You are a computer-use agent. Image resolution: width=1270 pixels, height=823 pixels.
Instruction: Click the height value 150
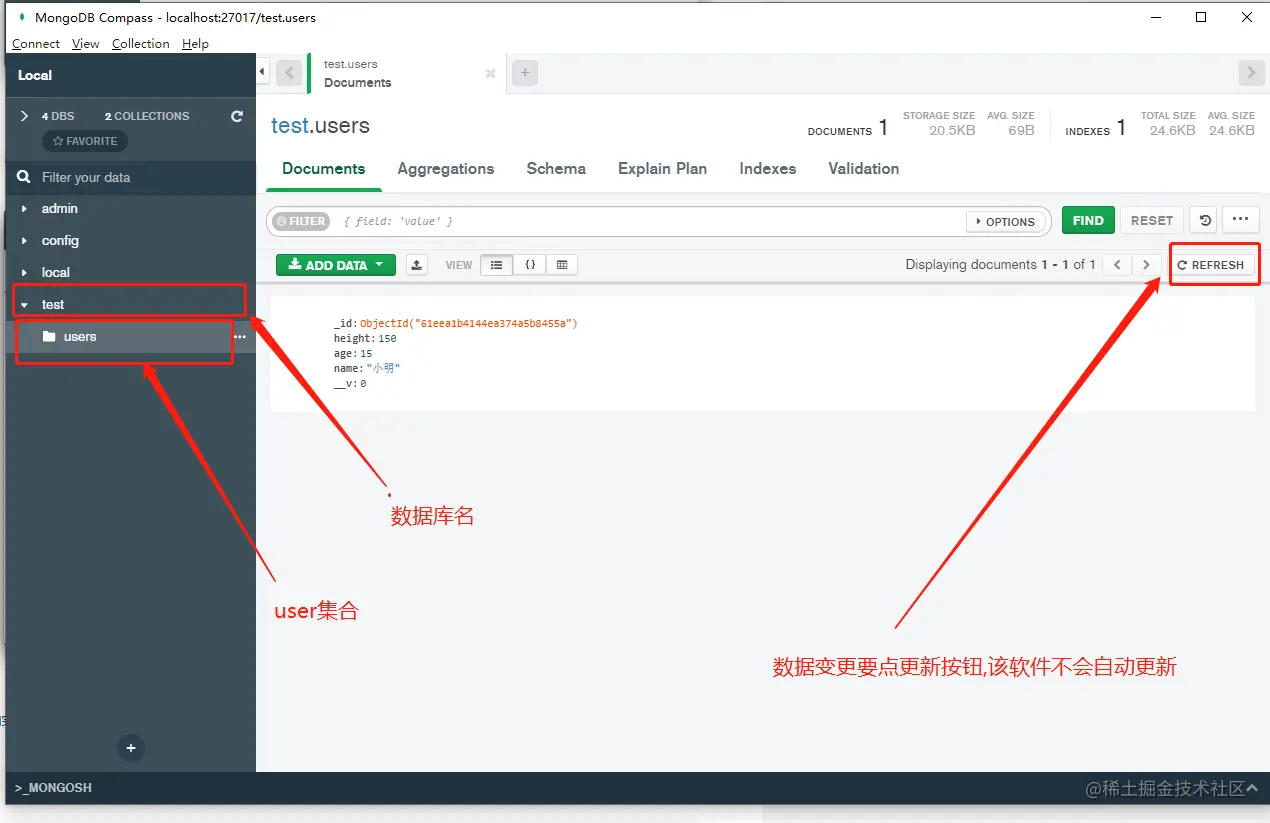coord(387,339)
